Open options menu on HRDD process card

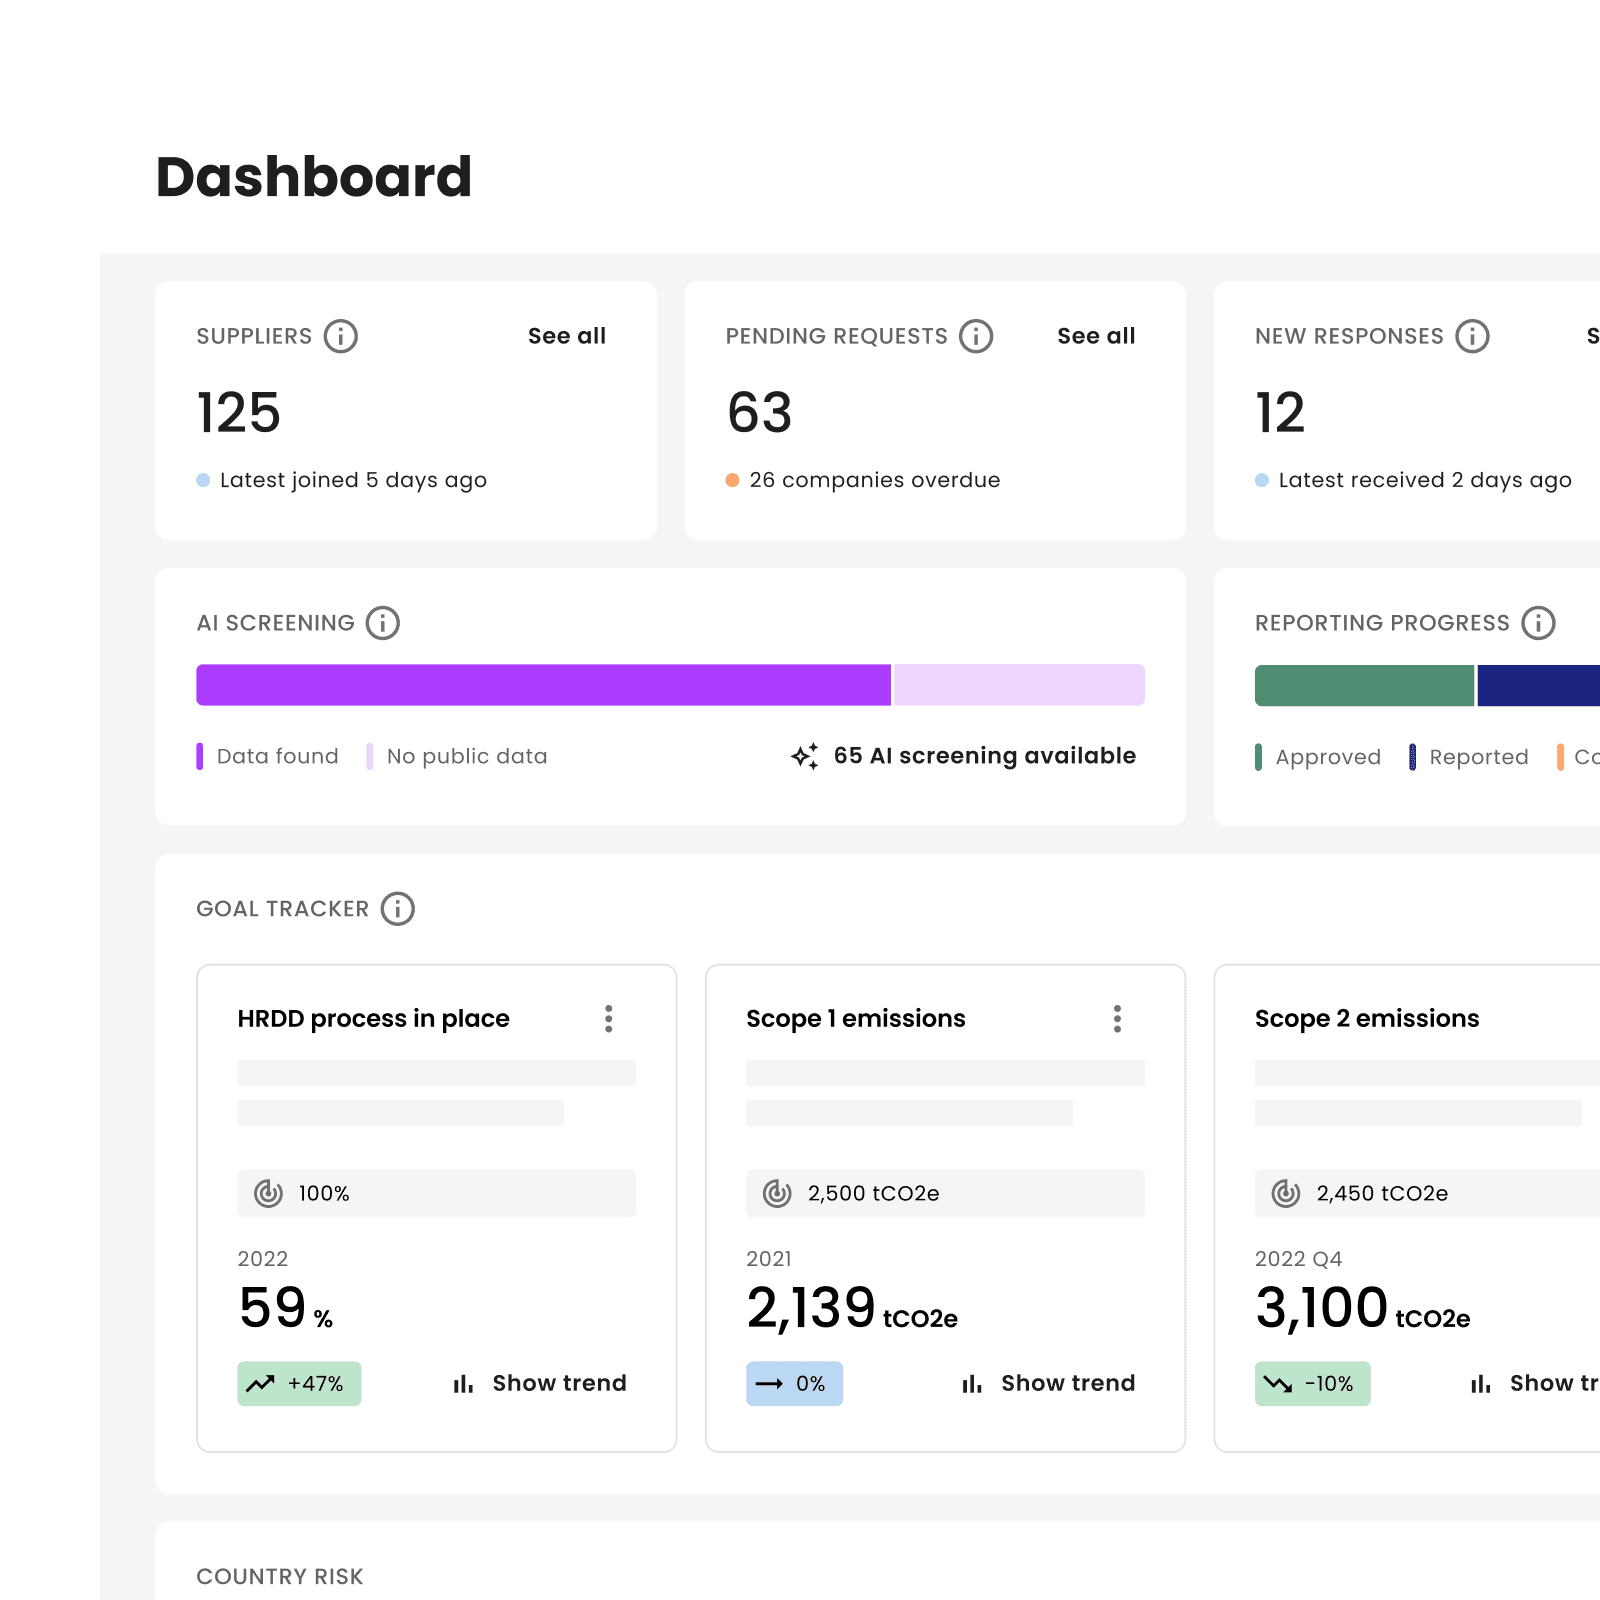pos(608,1018)
